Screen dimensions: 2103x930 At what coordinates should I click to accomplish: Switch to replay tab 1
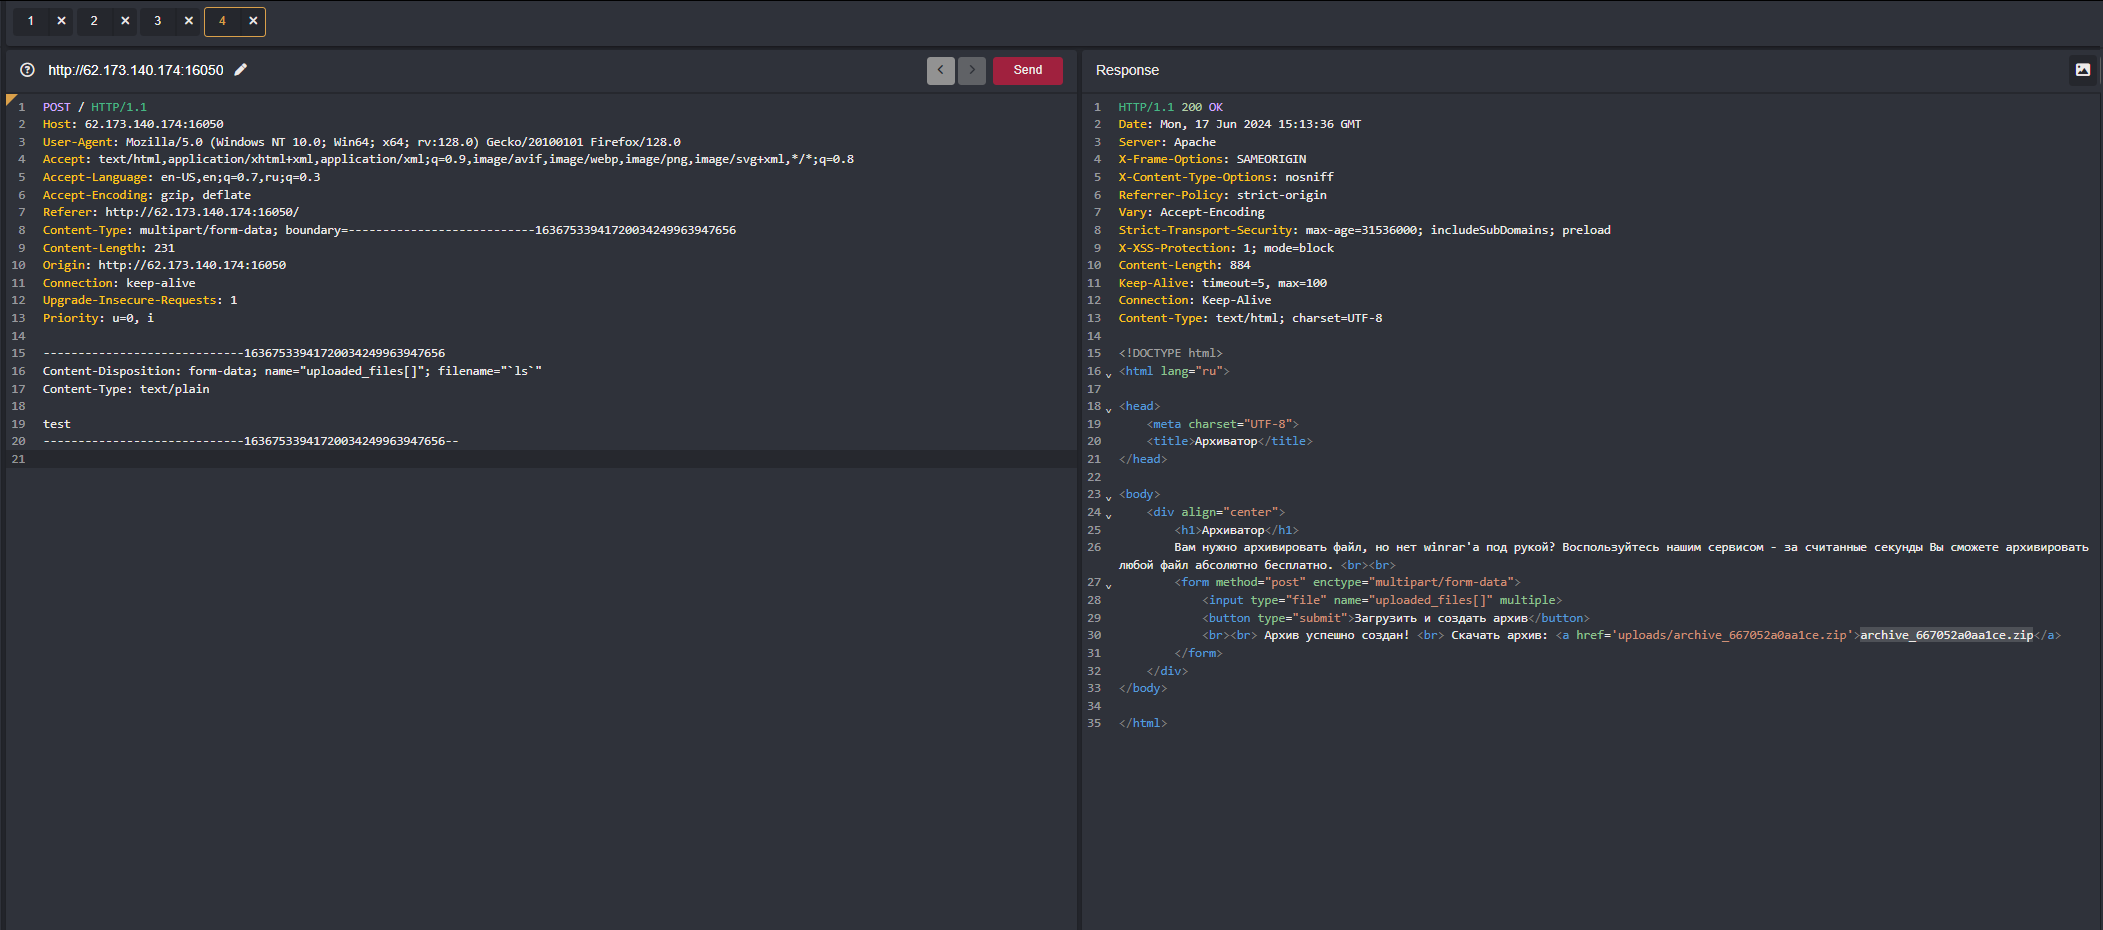(30, 21)
